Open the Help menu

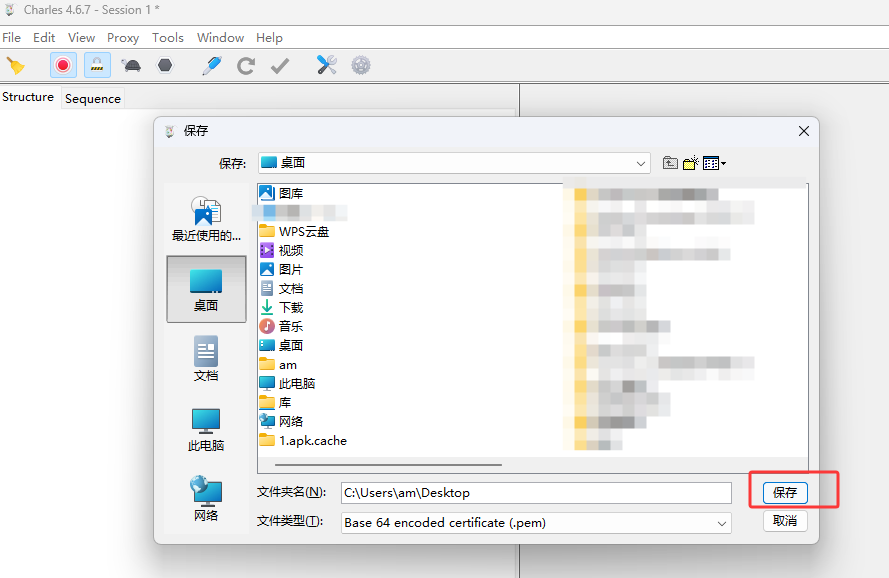click(x=269, y=37)
